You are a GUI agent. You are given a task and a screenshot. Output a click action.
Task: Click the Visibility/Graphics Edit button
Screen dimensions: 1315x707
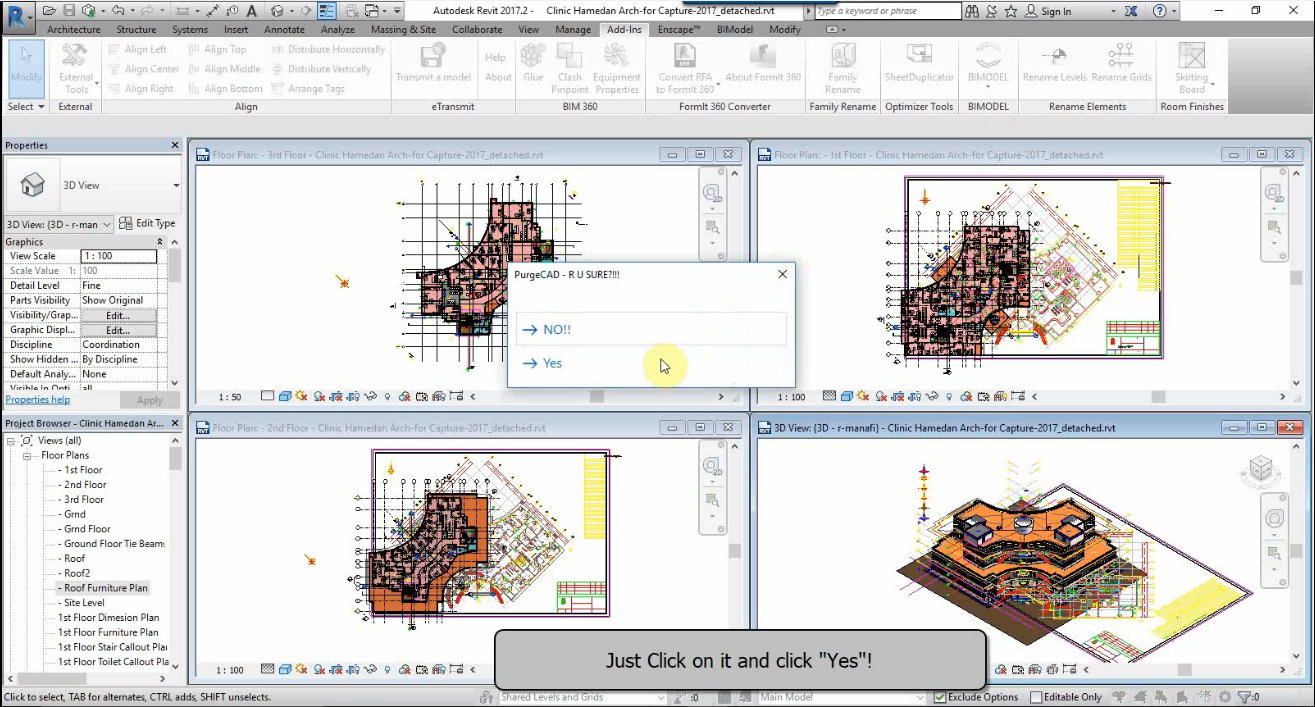coord(118,315)
